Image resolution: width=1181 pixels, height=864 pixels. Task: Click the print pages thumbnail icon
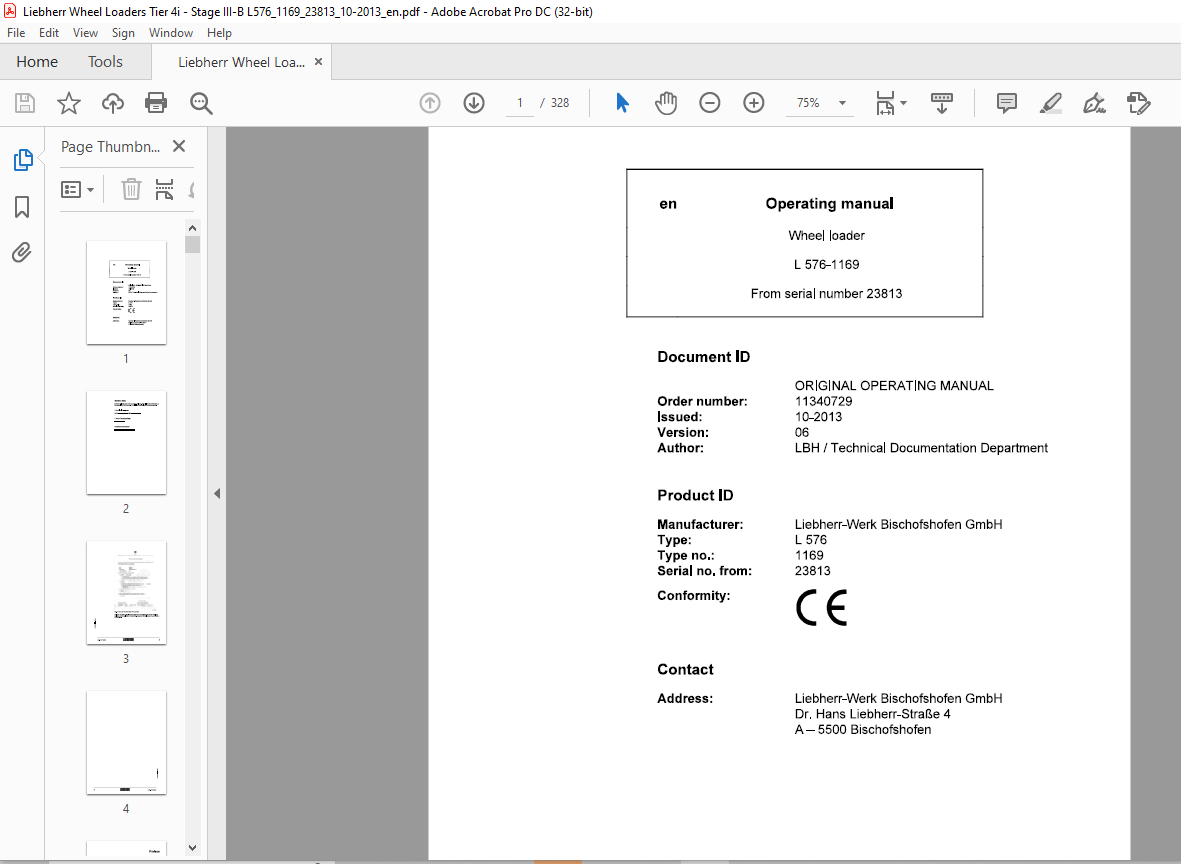pyautogui.click(x=164, y=189)
